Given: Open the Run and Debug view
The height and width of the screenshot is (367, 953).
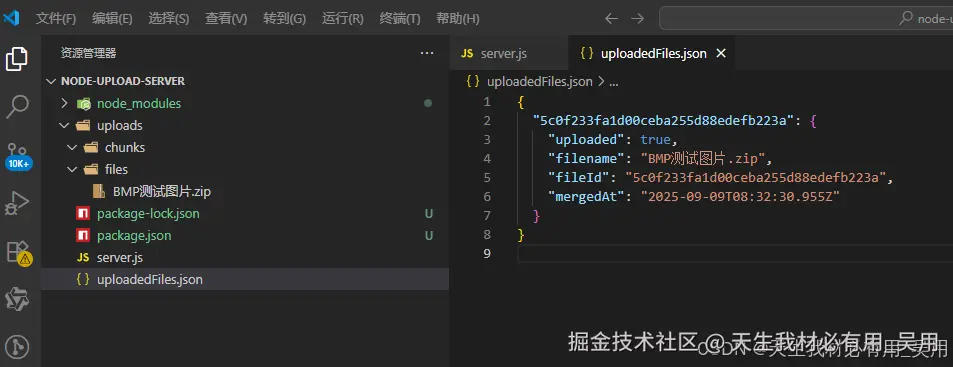Looking at the screenshot, I should 17,204.
